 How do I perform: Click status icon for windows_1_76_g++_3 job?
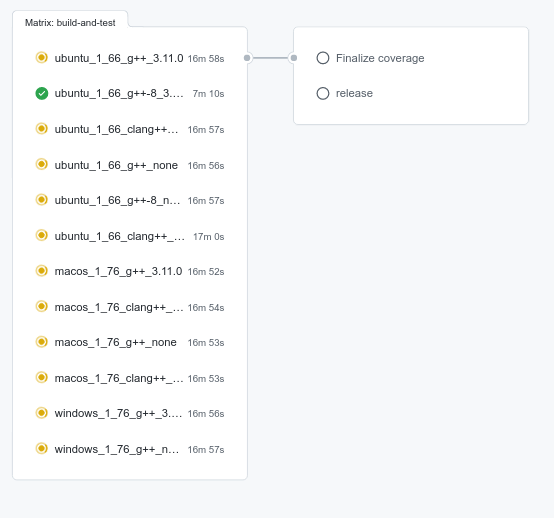coord(42,413)
